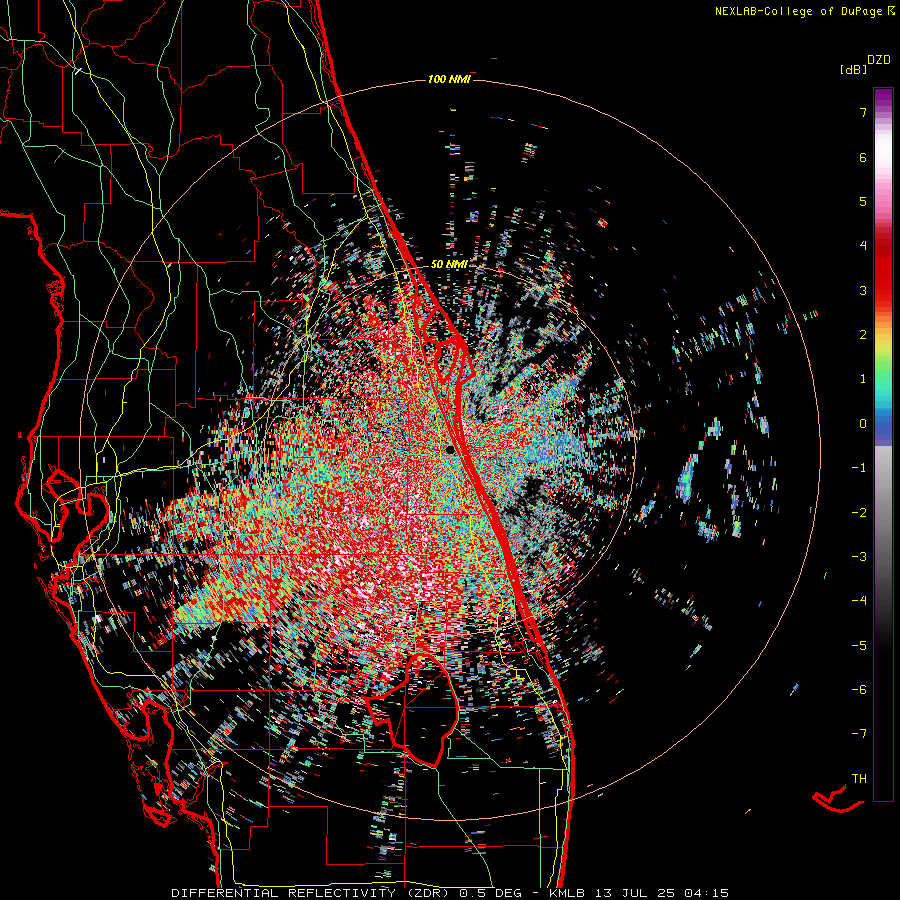
Task: Click the 6 value on the color scale
Action: (x=863, y=157)
